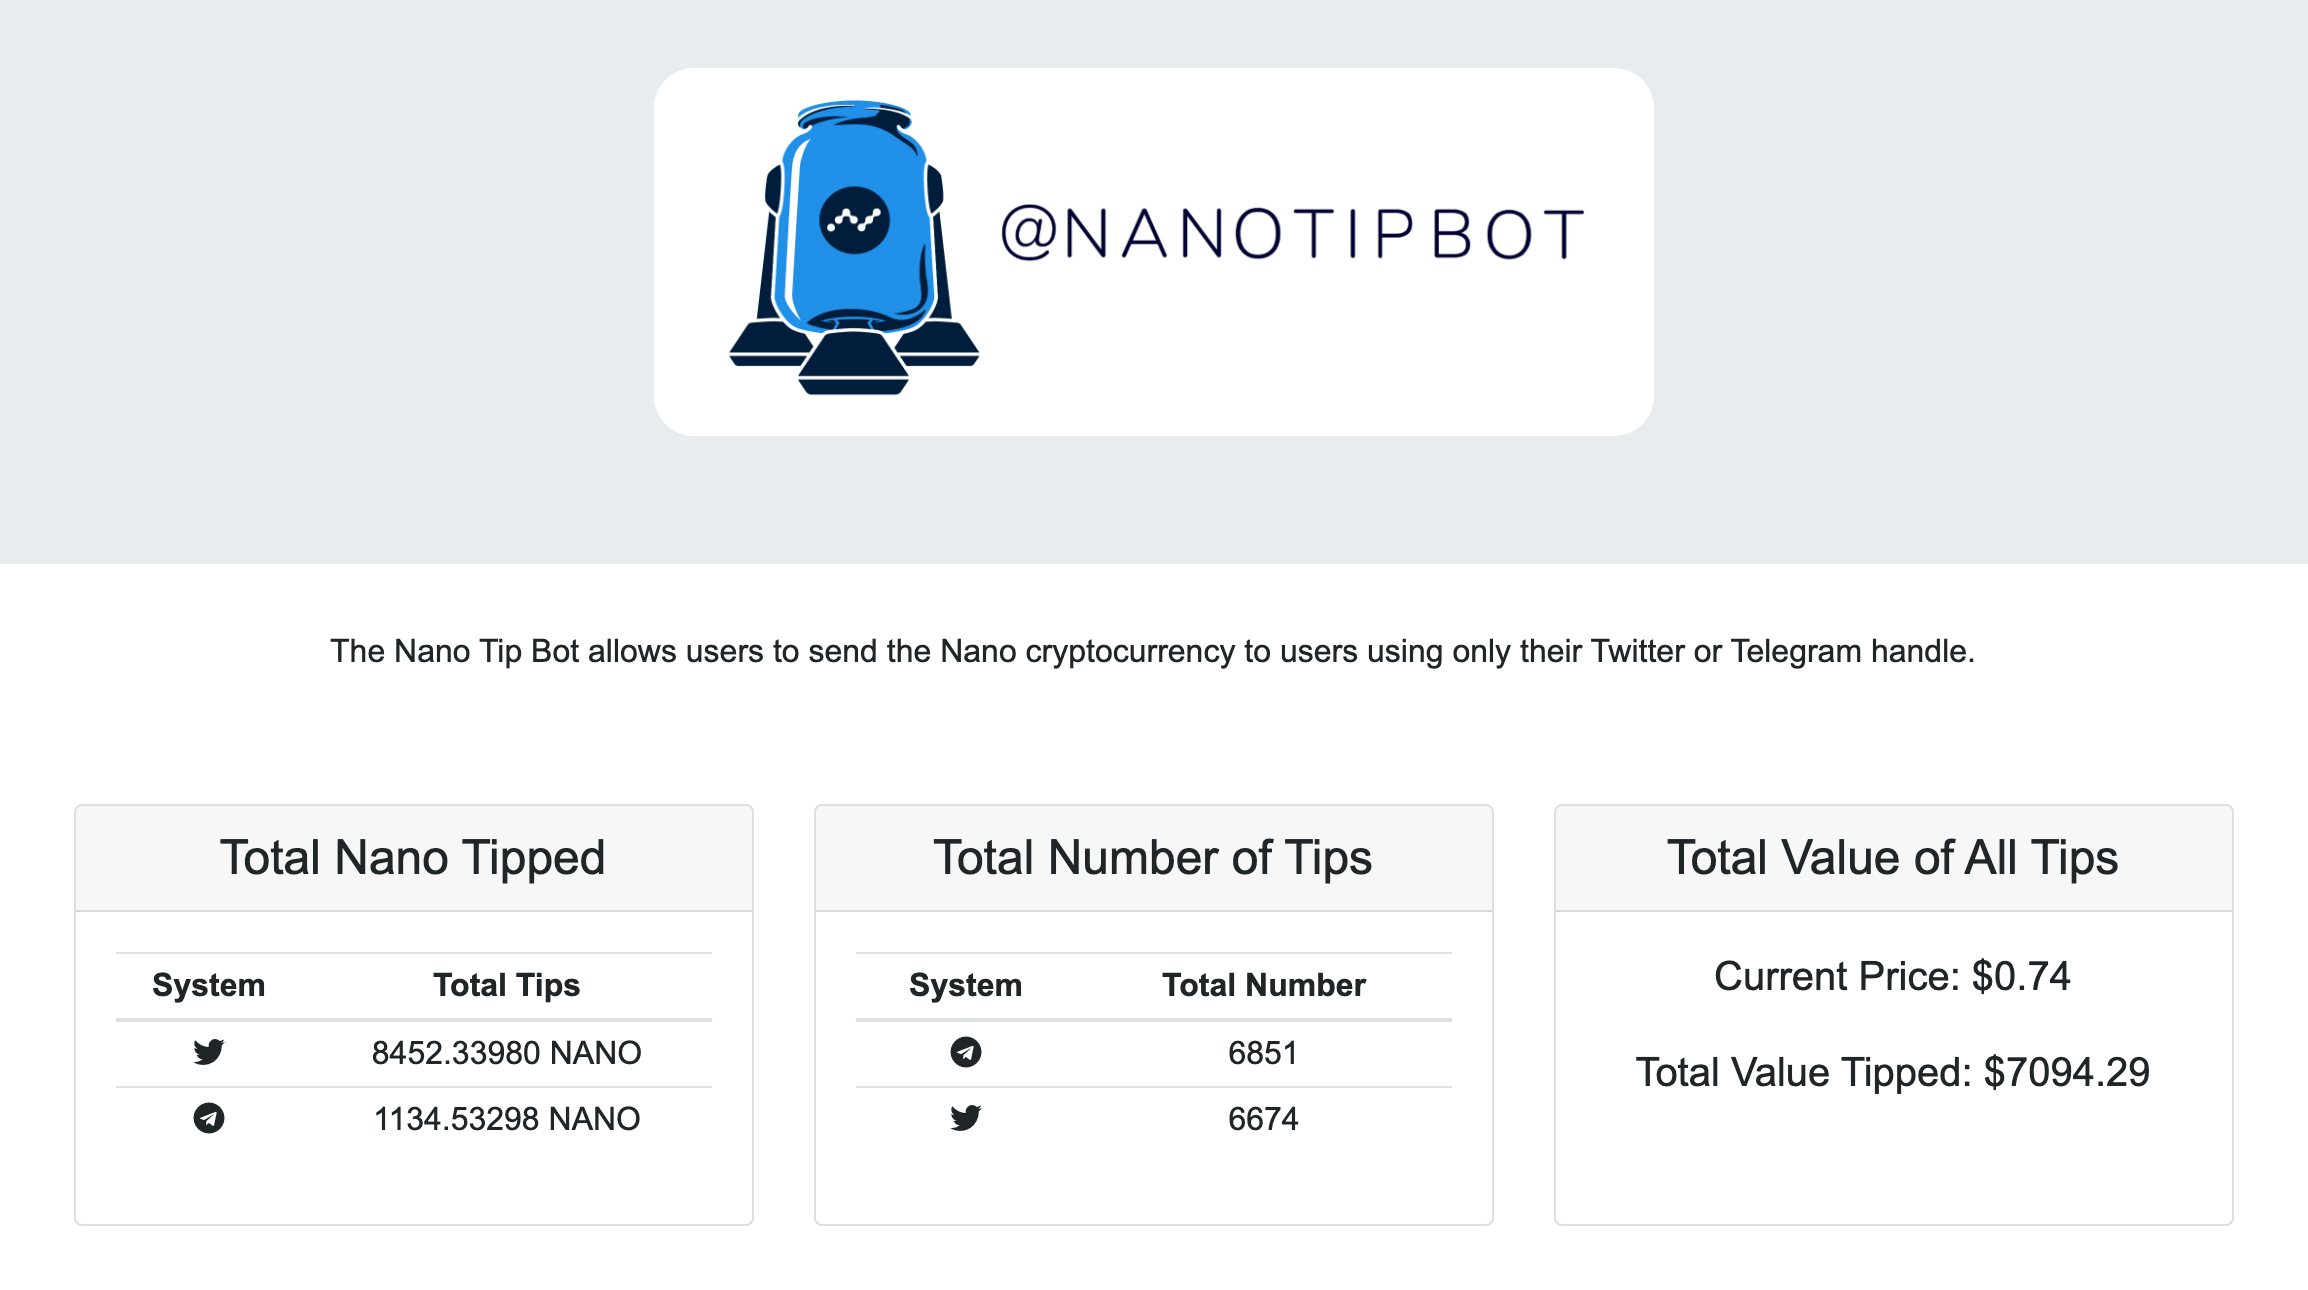Click Twitter icon in Total Nano Tipped table
The image size is (2308, 1290).
tap(209, 1052)
